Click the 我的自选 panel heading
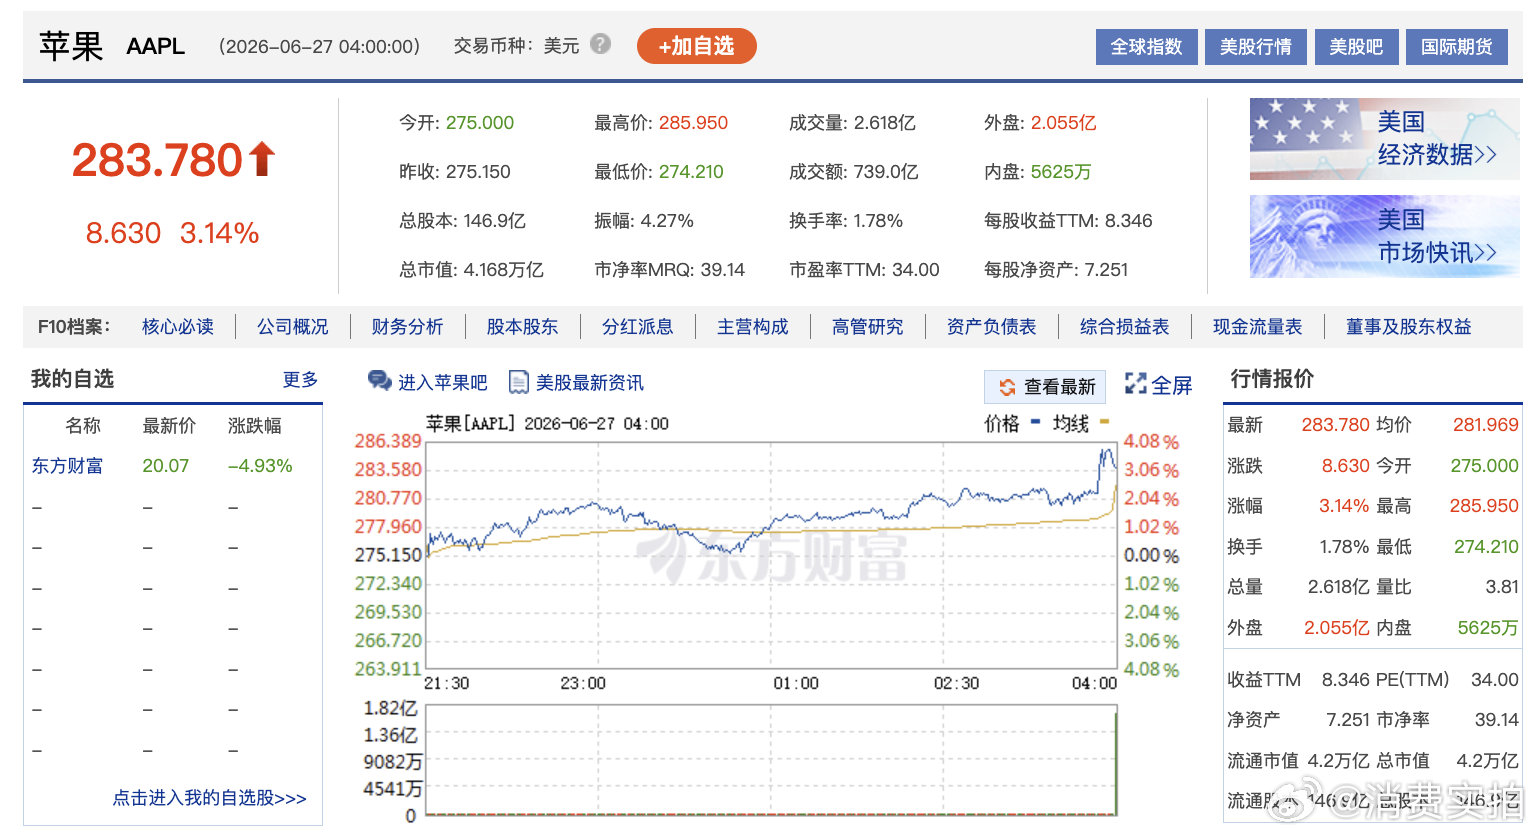The height and width of the screenshot is (838, 1540). pyautogui.click(x=72, y=379)
